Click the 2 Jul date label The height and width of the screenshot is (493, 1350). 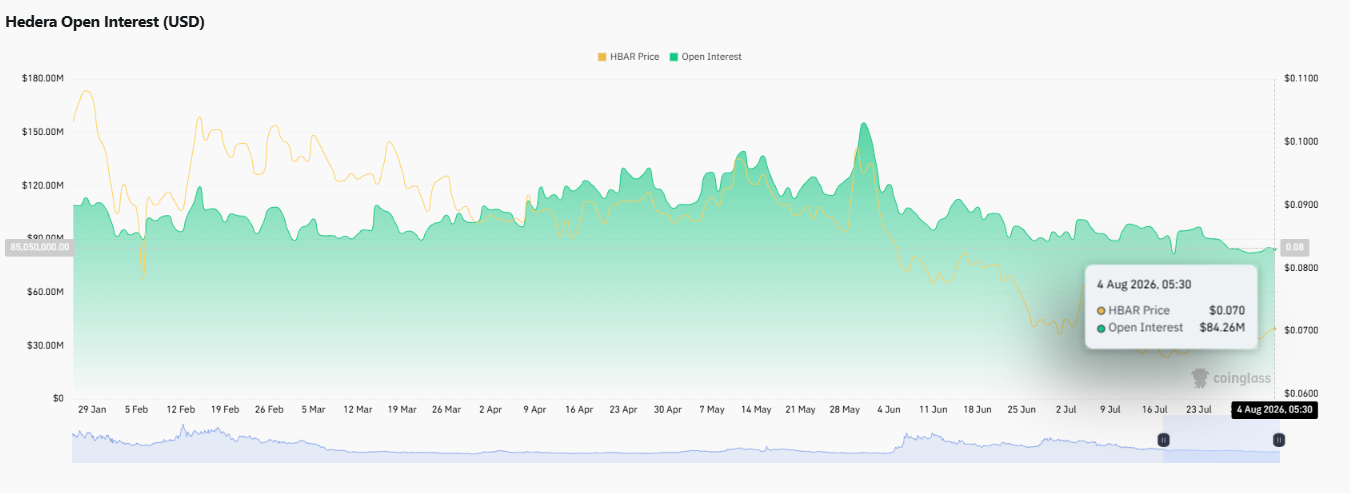[1066, 410]
